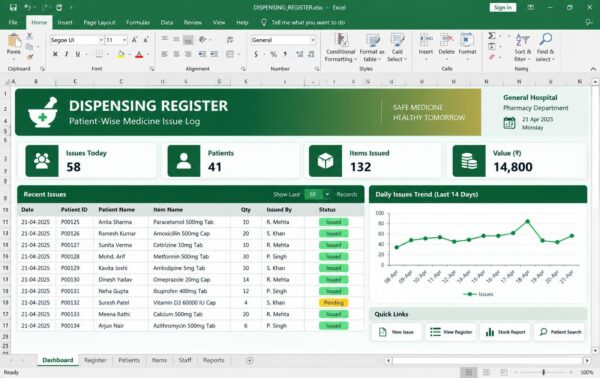Screen dimensions: 600x378
Task: Toggle Italic formatting in Font group
Action: pos(67,54)
